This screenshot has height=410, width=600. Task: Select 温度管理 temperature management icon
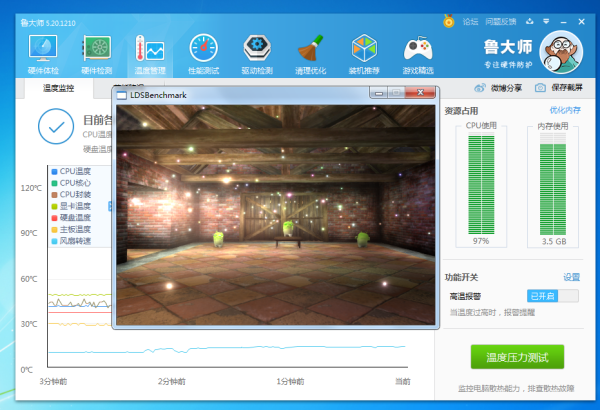coord(150,54)
